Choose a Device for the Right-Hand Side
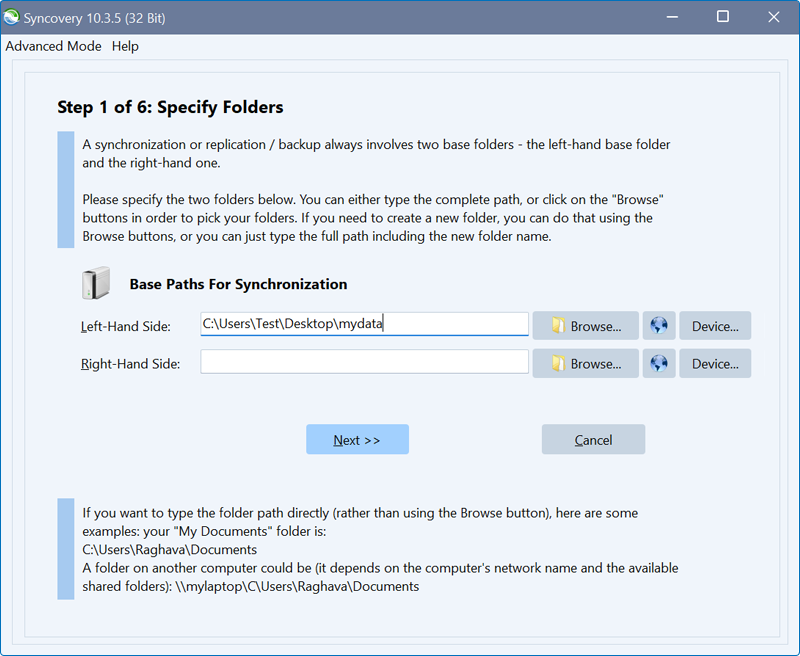 [715, 364]
